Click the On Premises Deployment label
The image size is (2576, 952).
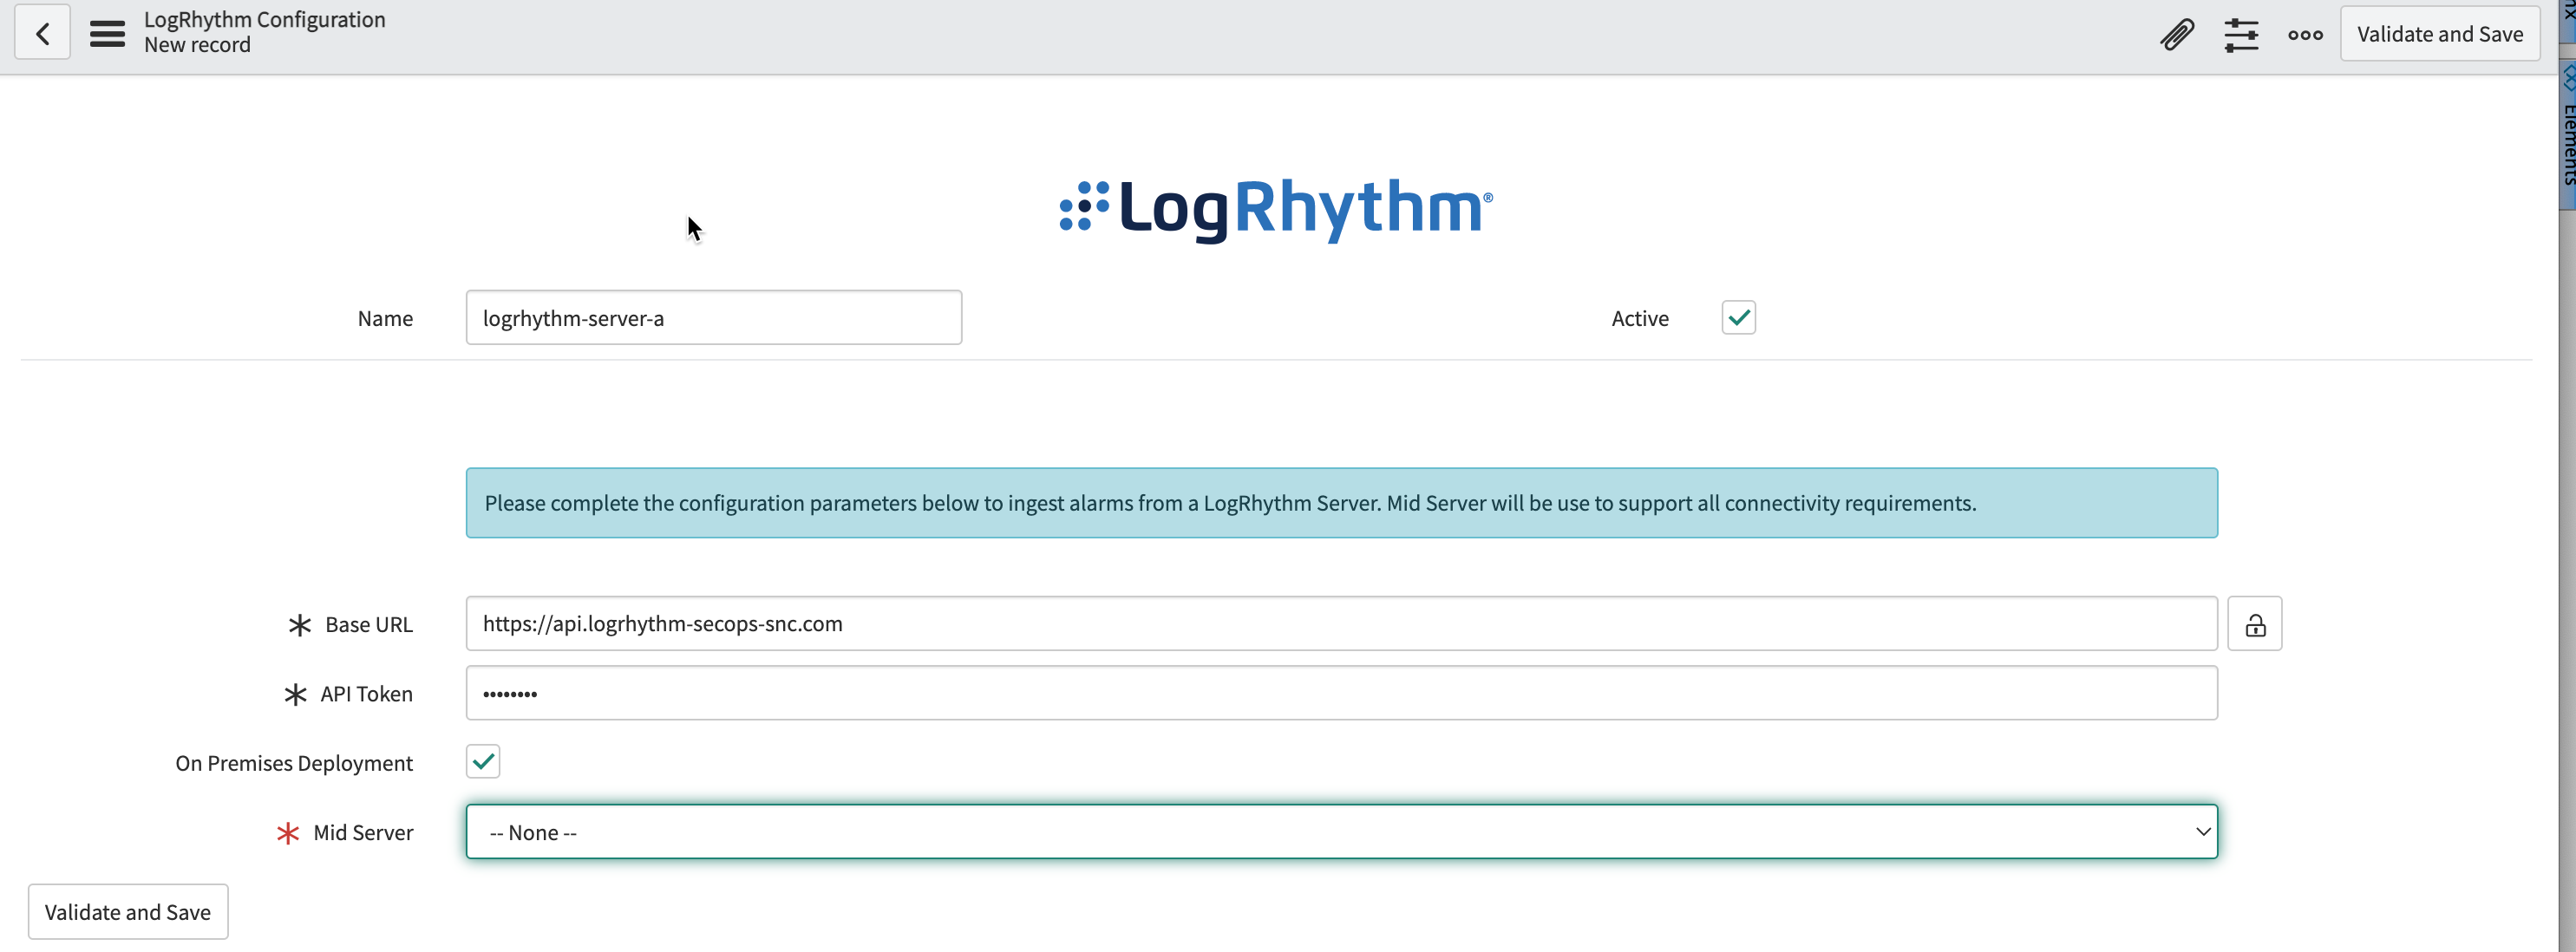point(294,764)
